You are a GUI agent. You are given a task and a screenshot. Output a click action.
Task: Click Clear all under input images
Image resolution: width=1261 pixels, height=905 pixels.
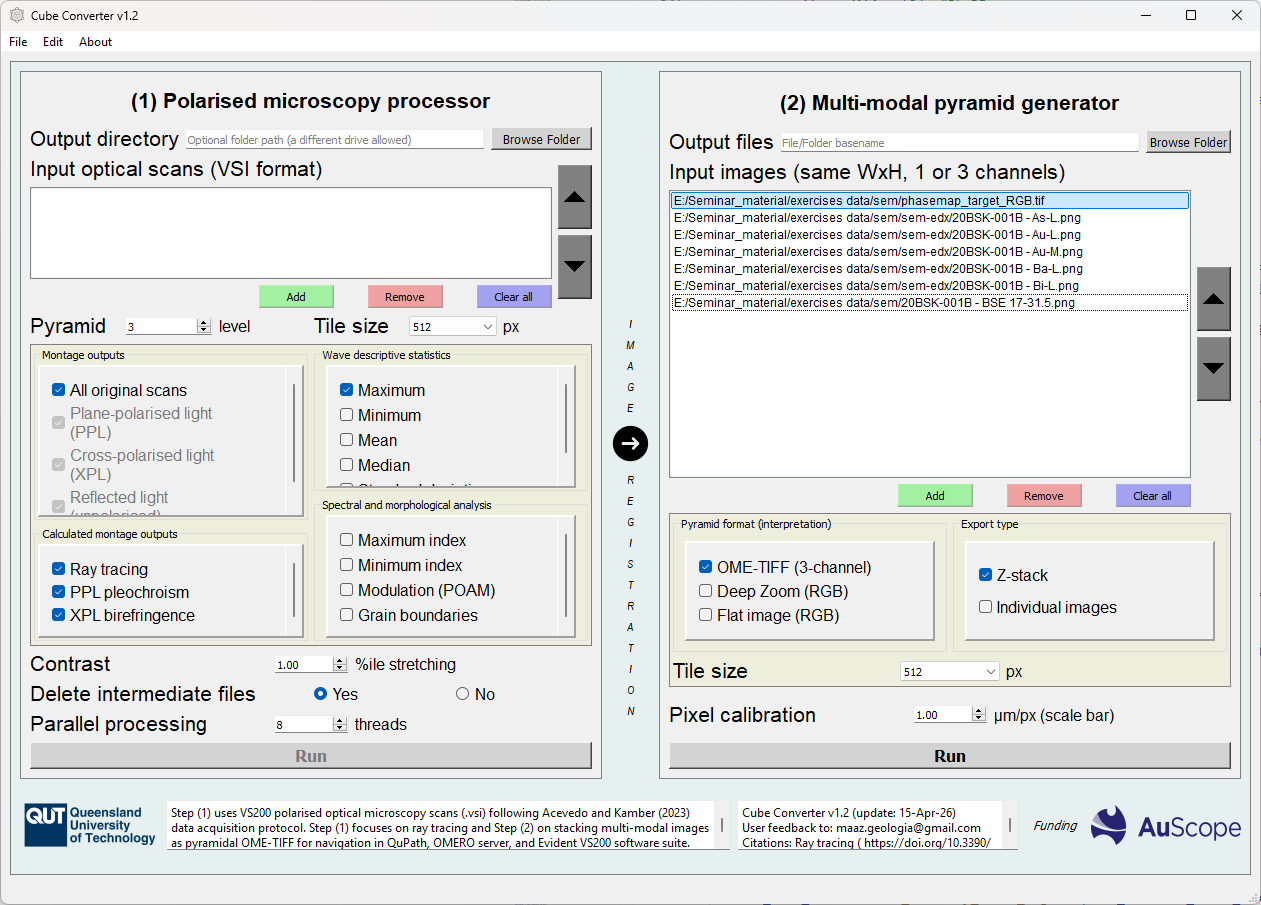click(x=1152, y=496)
